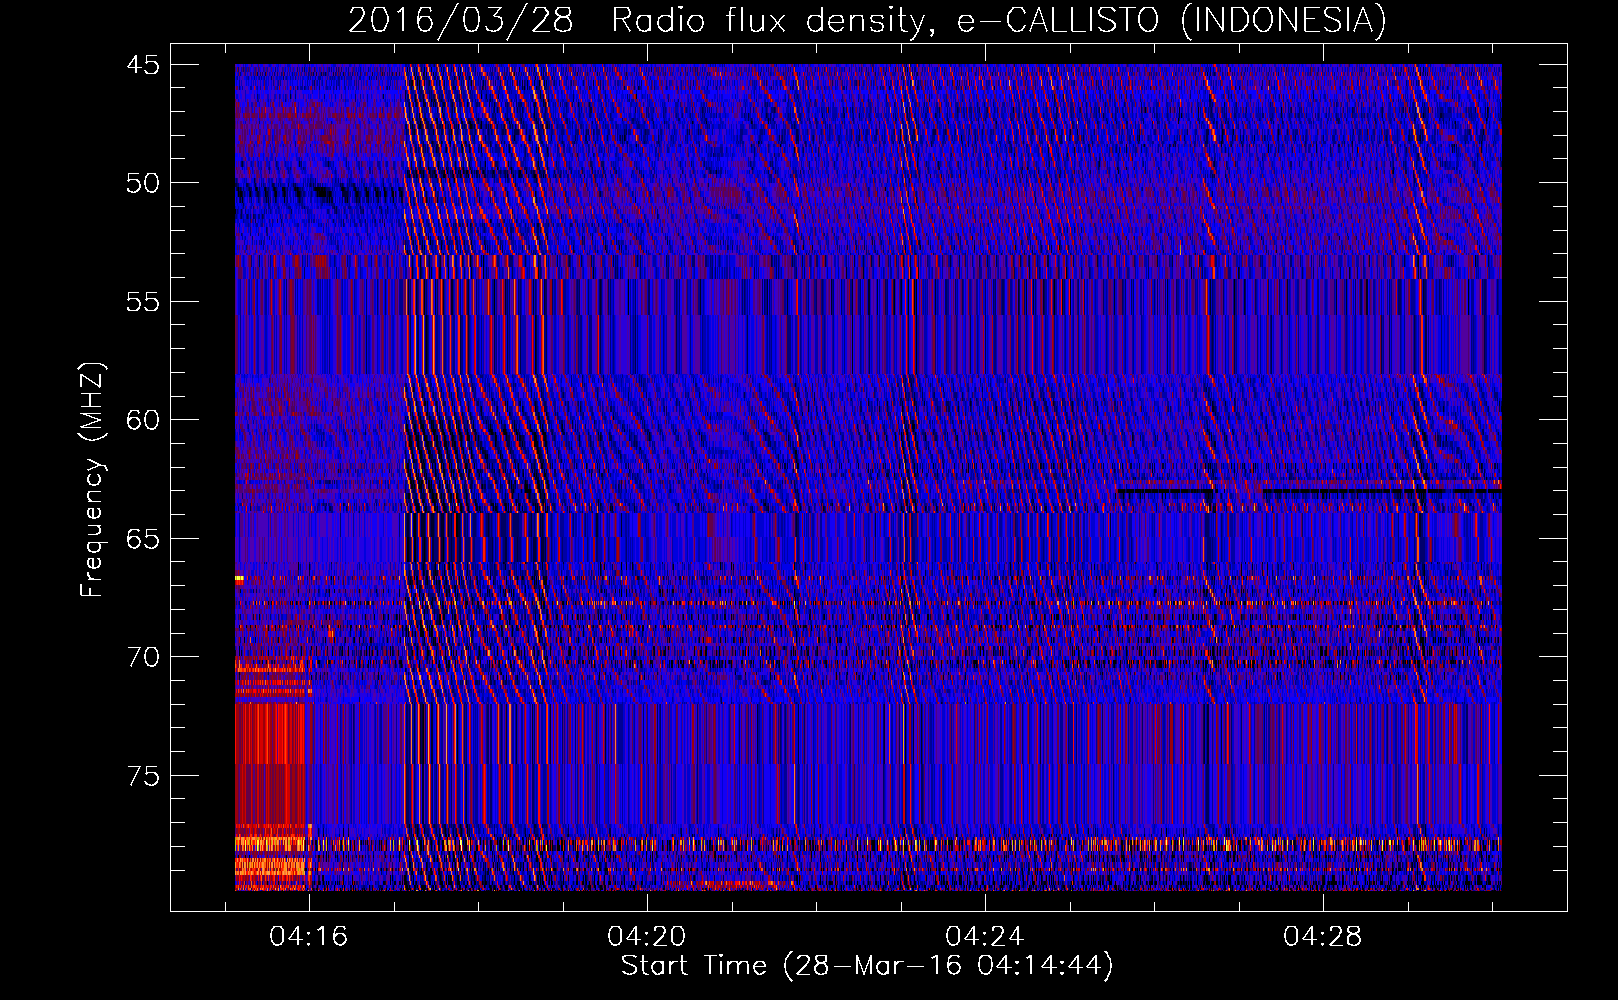
Task: Select the x-axis label "Start Time (28-Mar-16 04:14:44)"
Action: click(x=867, y=966)
